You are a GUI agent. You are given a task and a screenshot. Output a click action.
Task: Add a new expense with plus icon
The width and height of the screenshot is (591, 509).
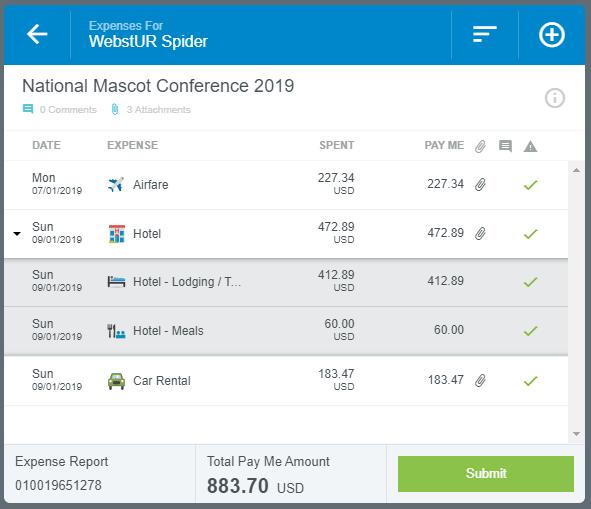click(551, 35)
